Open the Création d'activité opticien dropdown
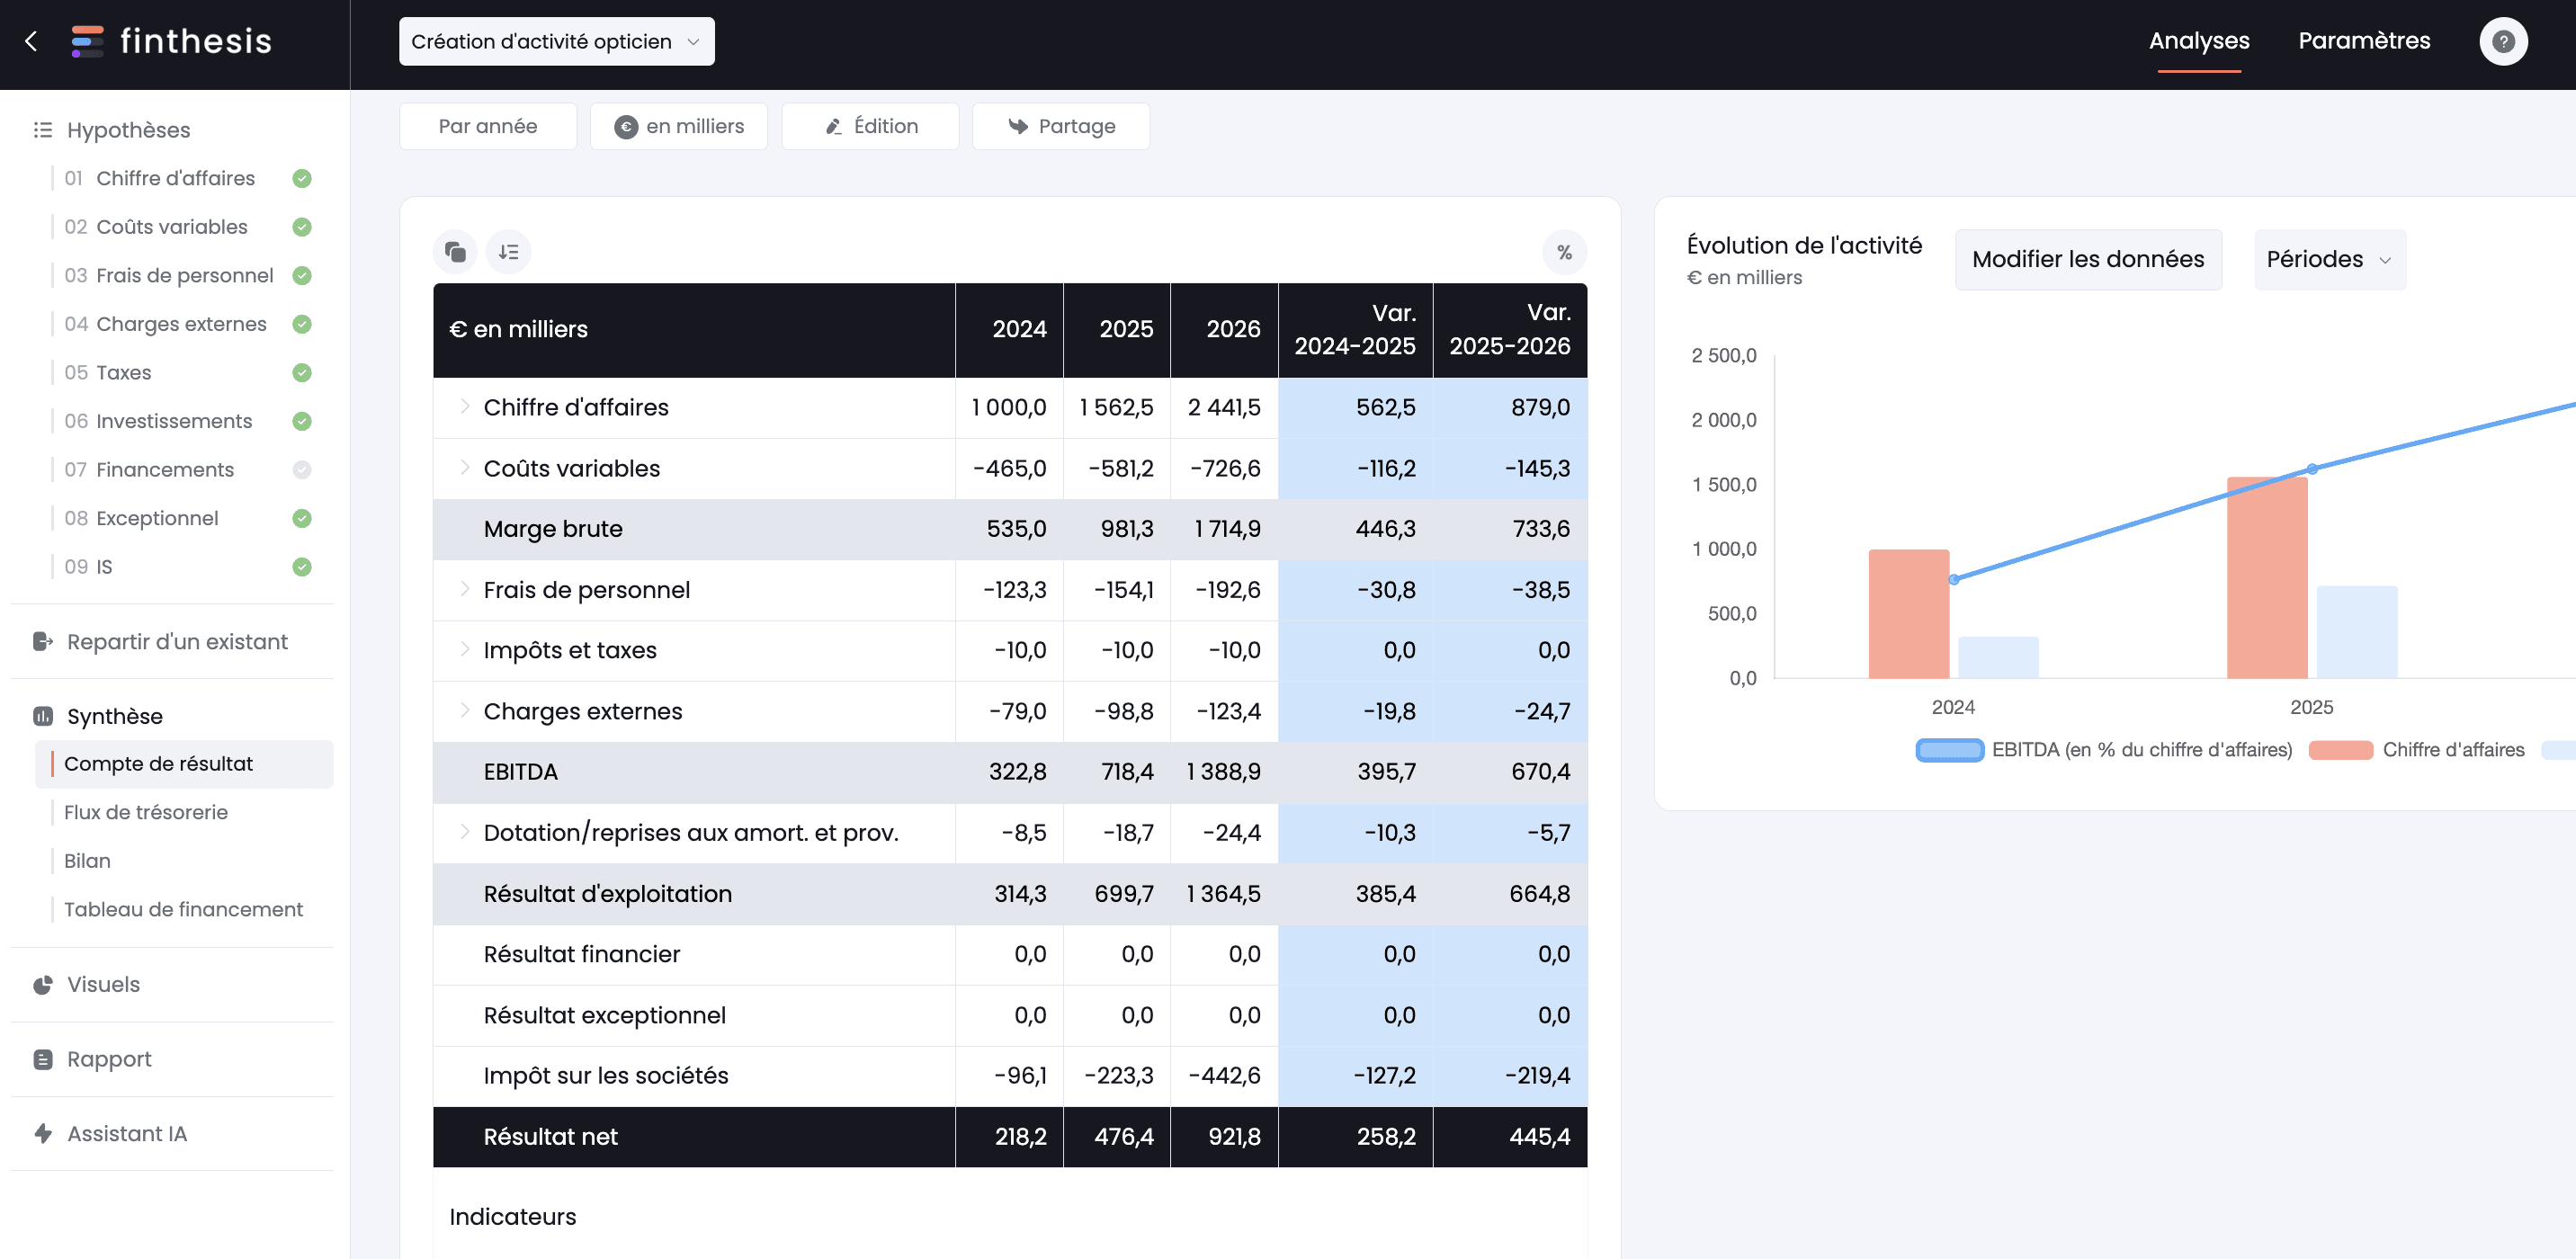This screenshot has width=2576, height=1259. tap(556, 41)
